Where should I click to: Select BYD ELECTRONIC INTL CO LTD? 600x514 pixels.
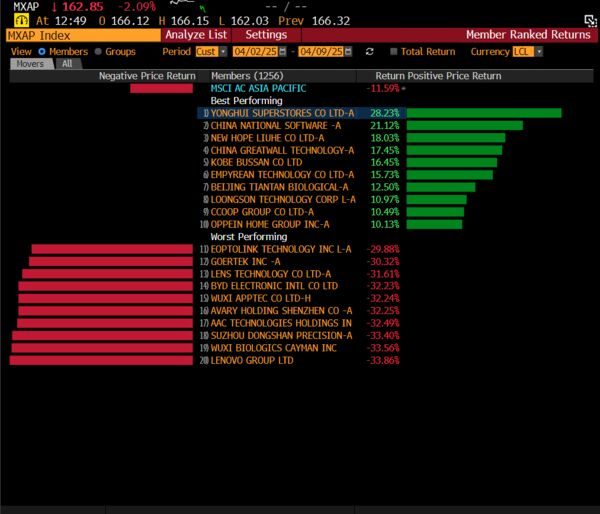point(274,286)
